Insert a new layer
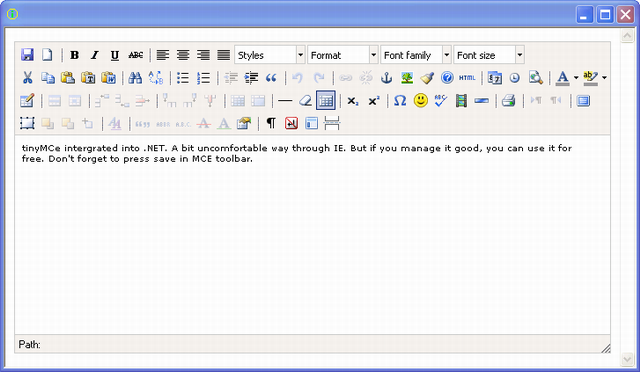Screen dimensions: 640x372 click(27, 123)
